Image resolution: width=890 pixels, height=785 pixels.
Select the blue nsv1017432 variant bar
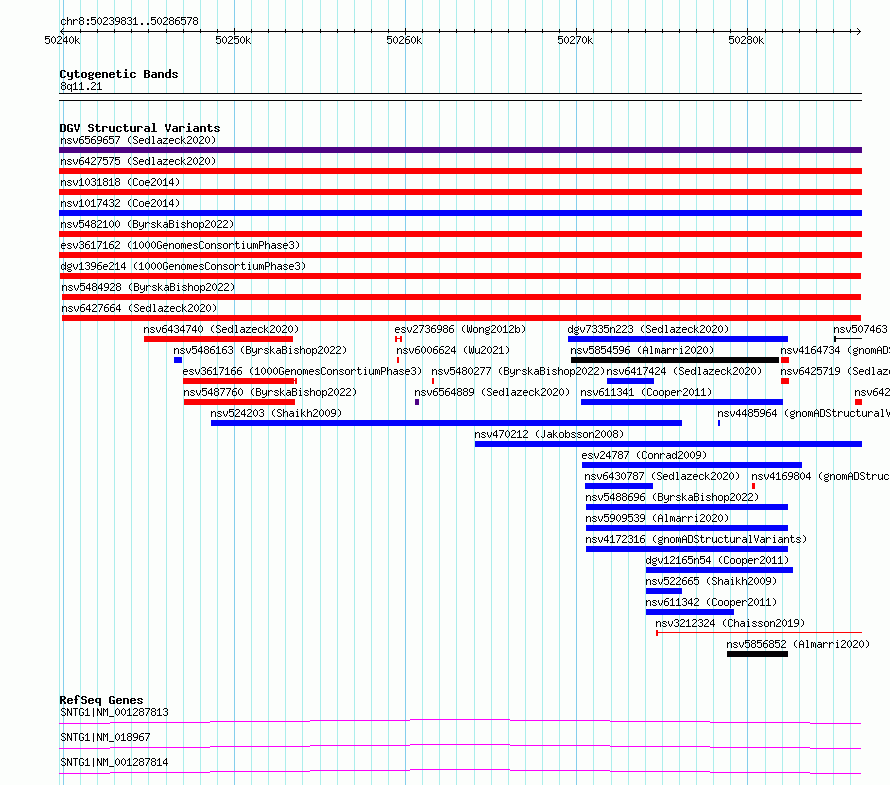pos(460,213)
